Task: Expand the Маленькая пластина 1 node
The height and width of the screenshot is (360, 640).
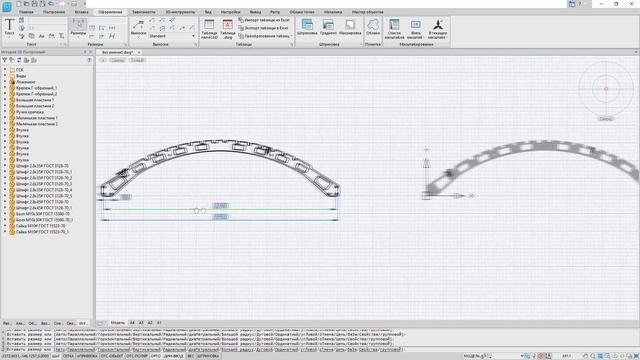Action: [5, 118]
